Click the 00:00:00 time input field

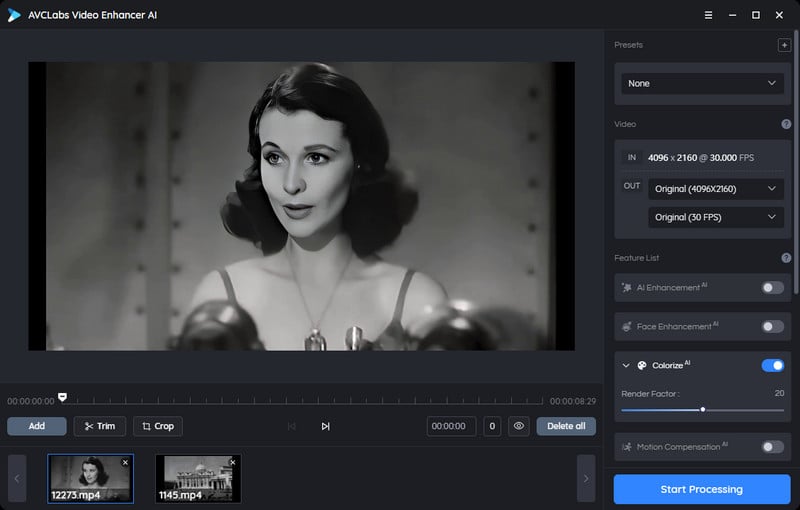click(x=451, y=426)
